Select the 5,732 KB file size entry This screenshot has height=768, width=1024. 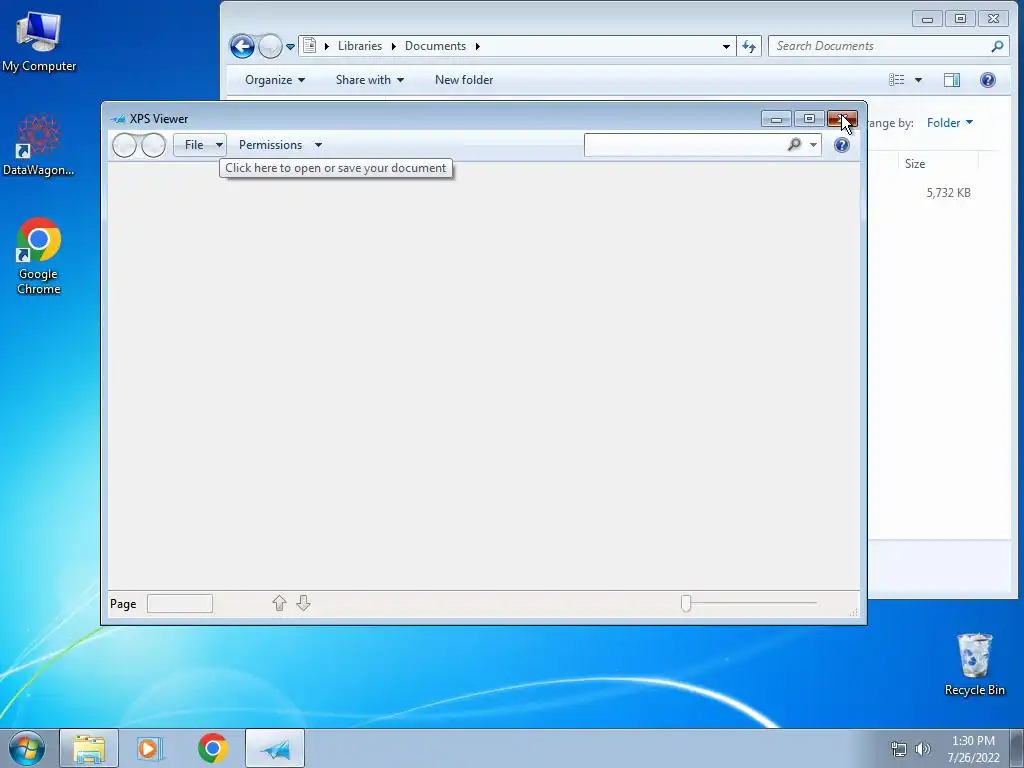tap(948, 193)
